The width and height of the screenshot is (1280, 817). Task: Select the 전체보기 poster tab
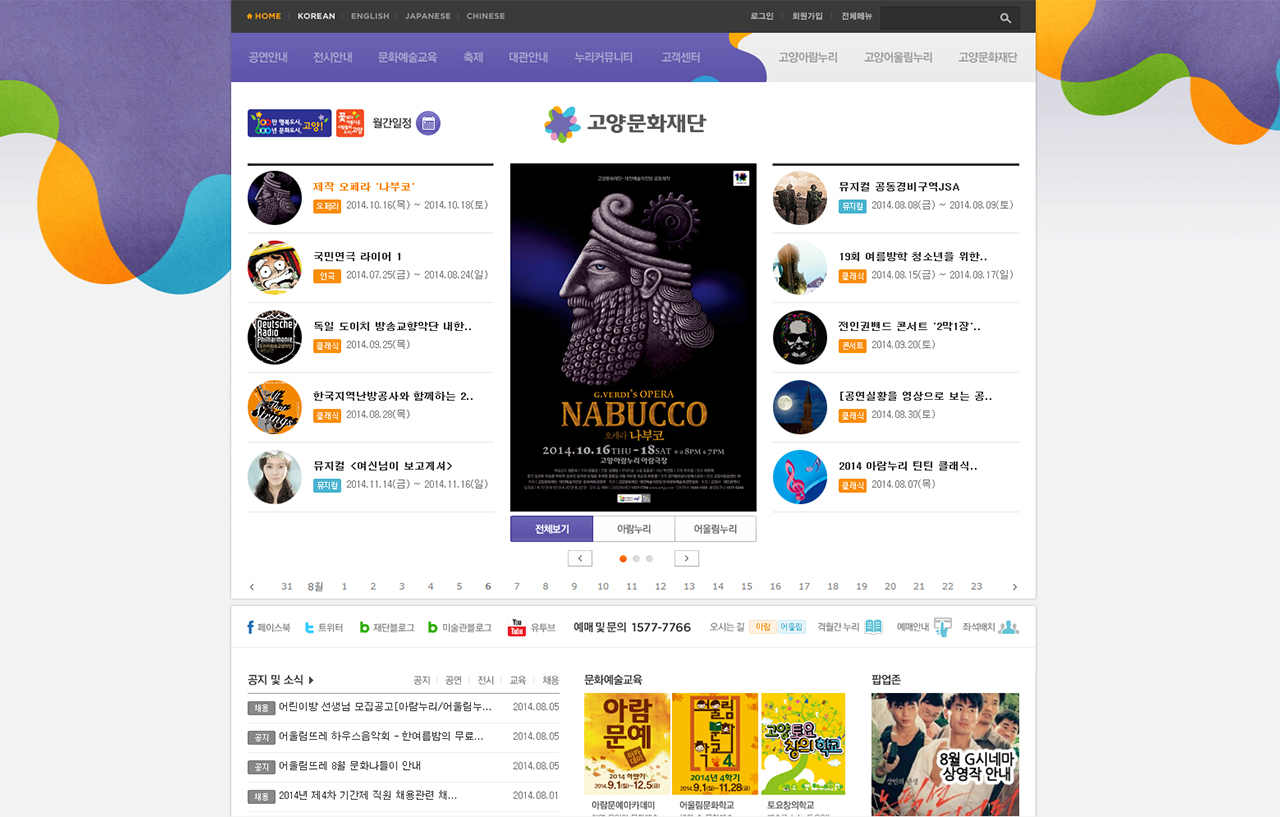552,529
